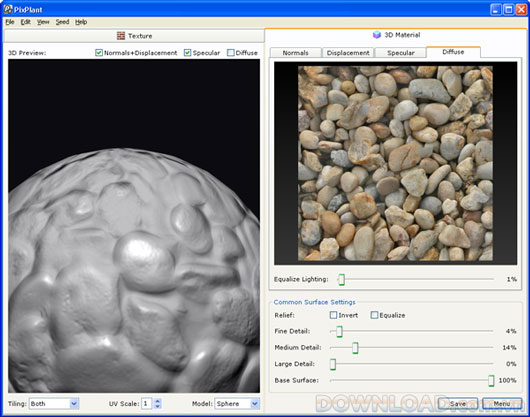Click the Equalize Lighting slider handle

point(341,279)
